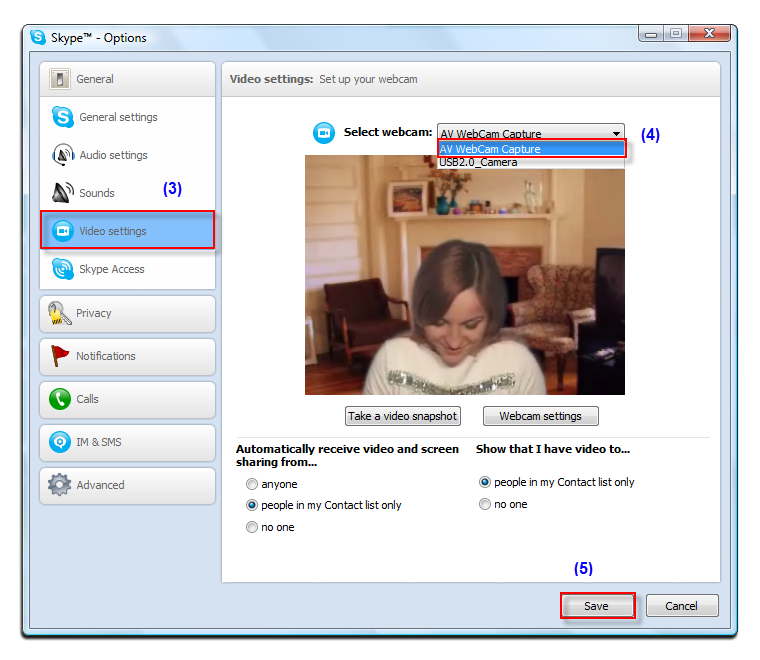Save the video settings
This screenshot has width=760, height=660.
pyautogui.click(x=597, y=606)
